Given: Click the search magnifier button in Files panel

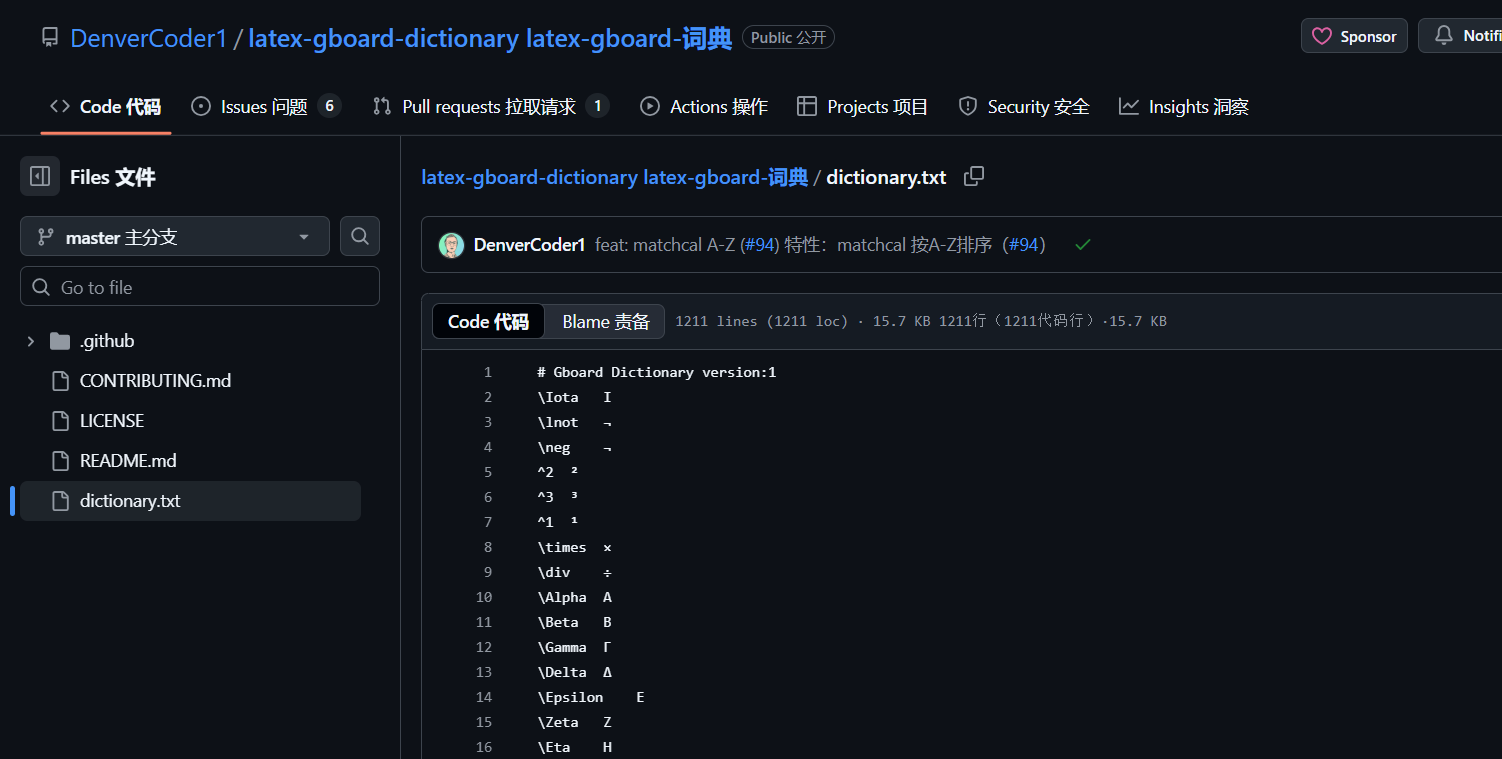Looking at the screenshot, I should [x=360, y=237].
